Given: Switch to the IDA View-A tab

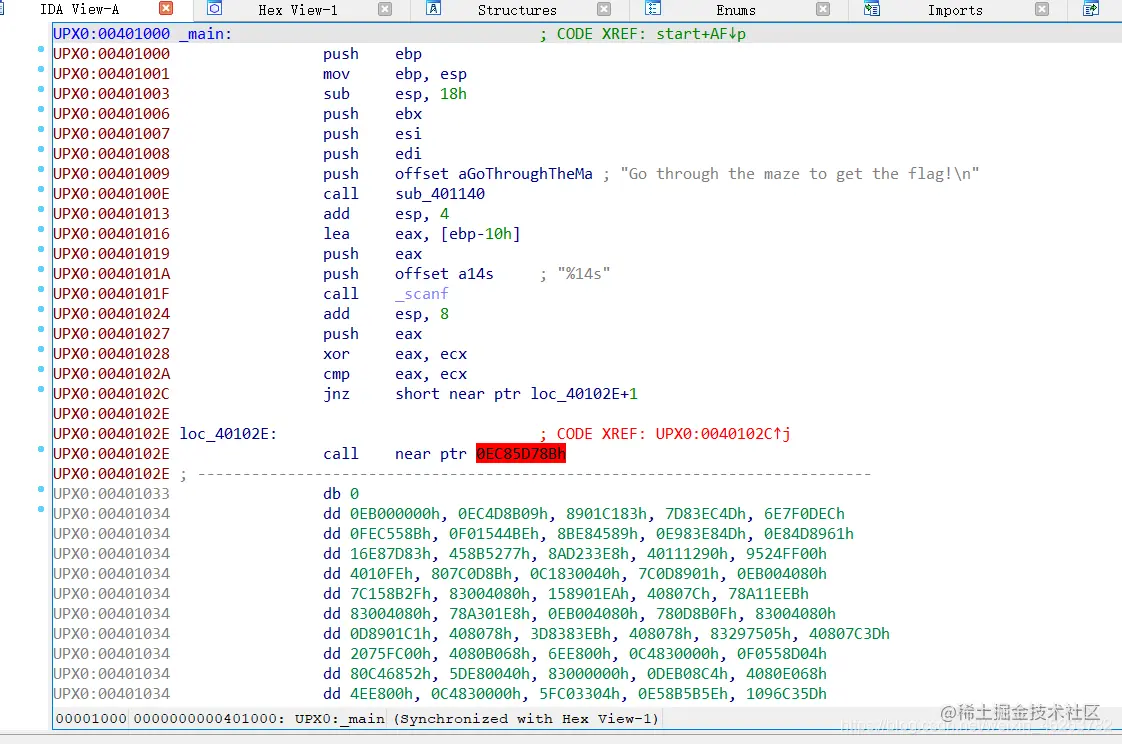Looking at the screenshot, I should click(79, 9).
